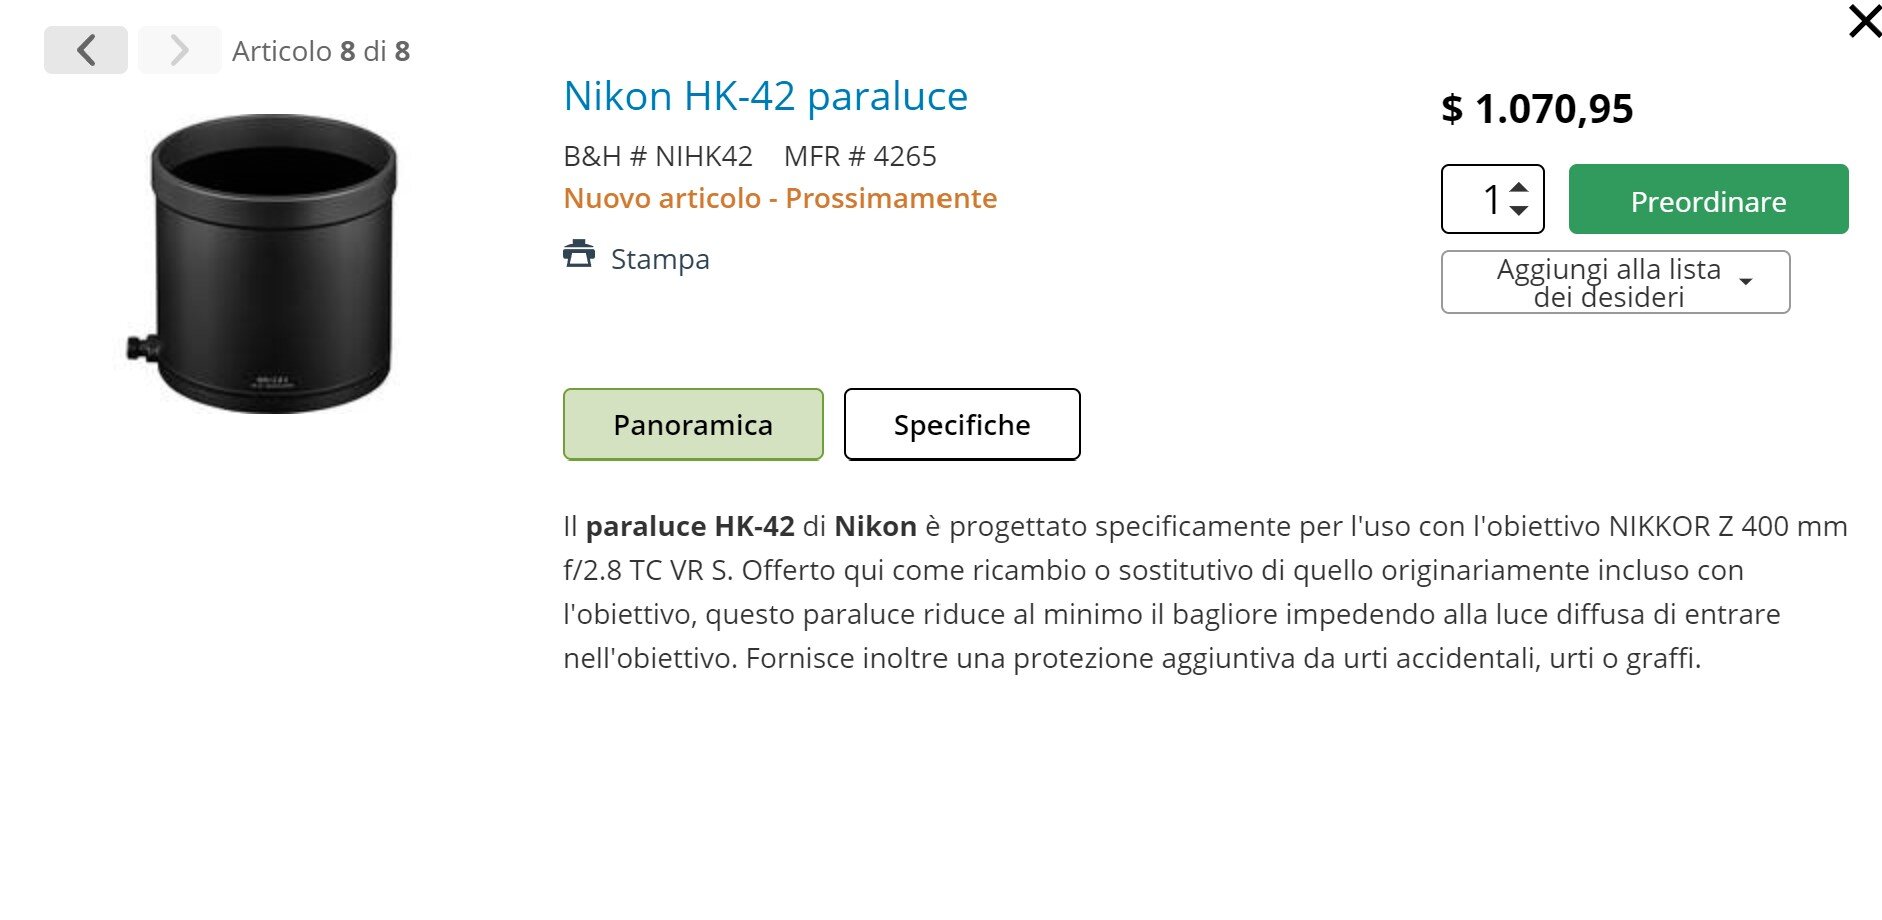The image size is (1882, 920).
Task: Click the lens hood product image
Action: (x=262, y=264)
